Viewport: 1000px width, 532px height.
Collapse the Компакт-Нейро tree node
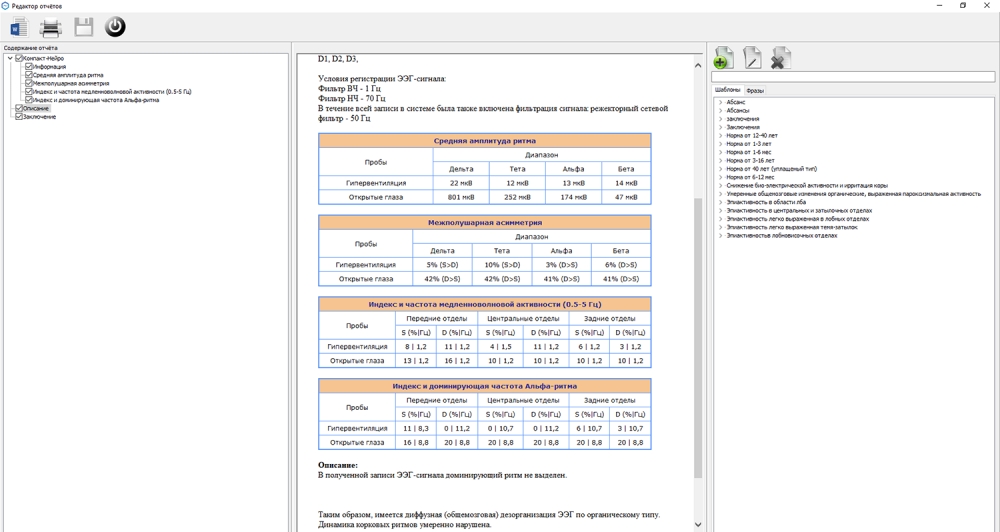coord(10,59)
